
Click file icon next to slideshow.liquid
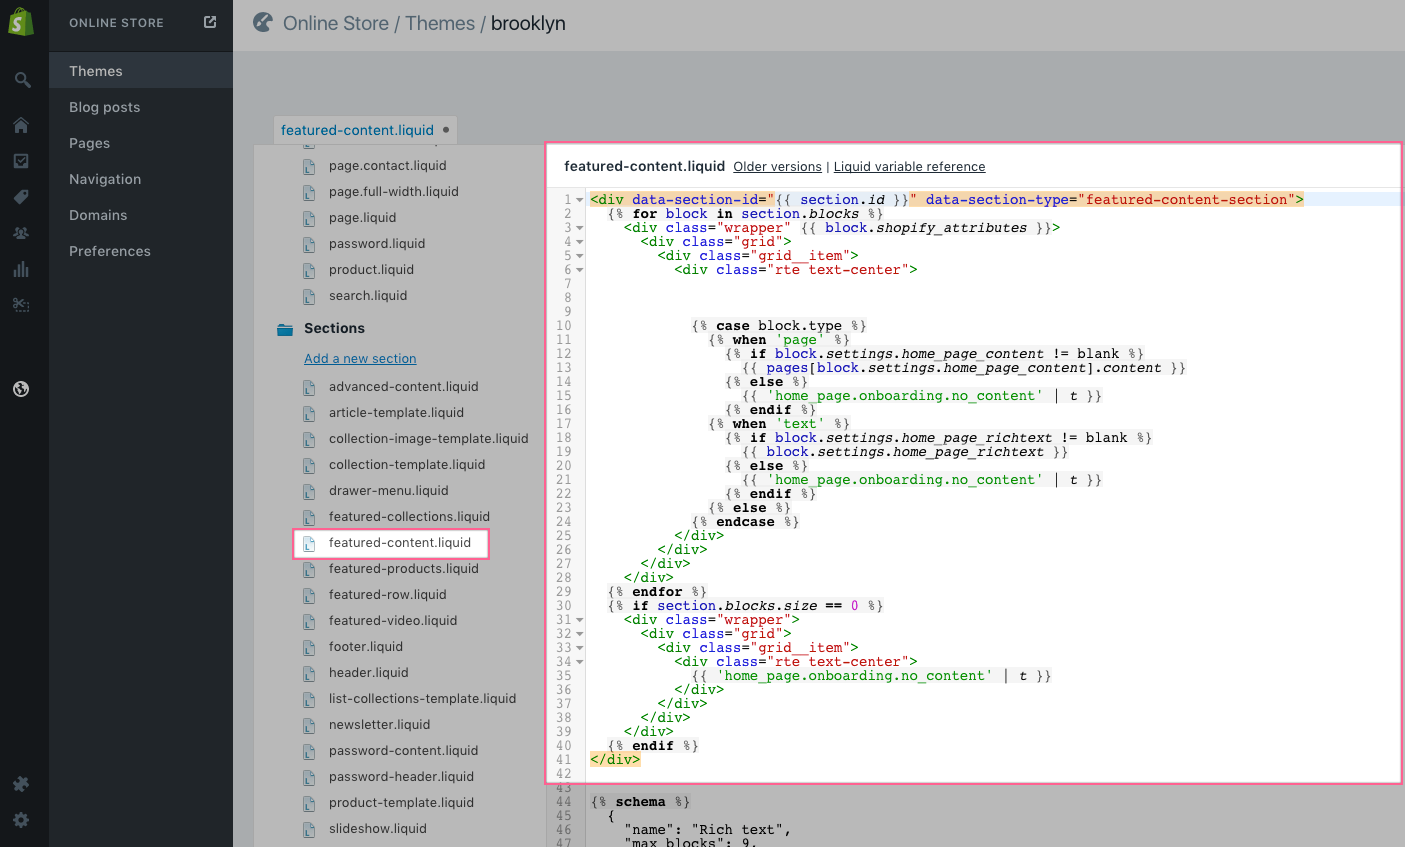309,829
